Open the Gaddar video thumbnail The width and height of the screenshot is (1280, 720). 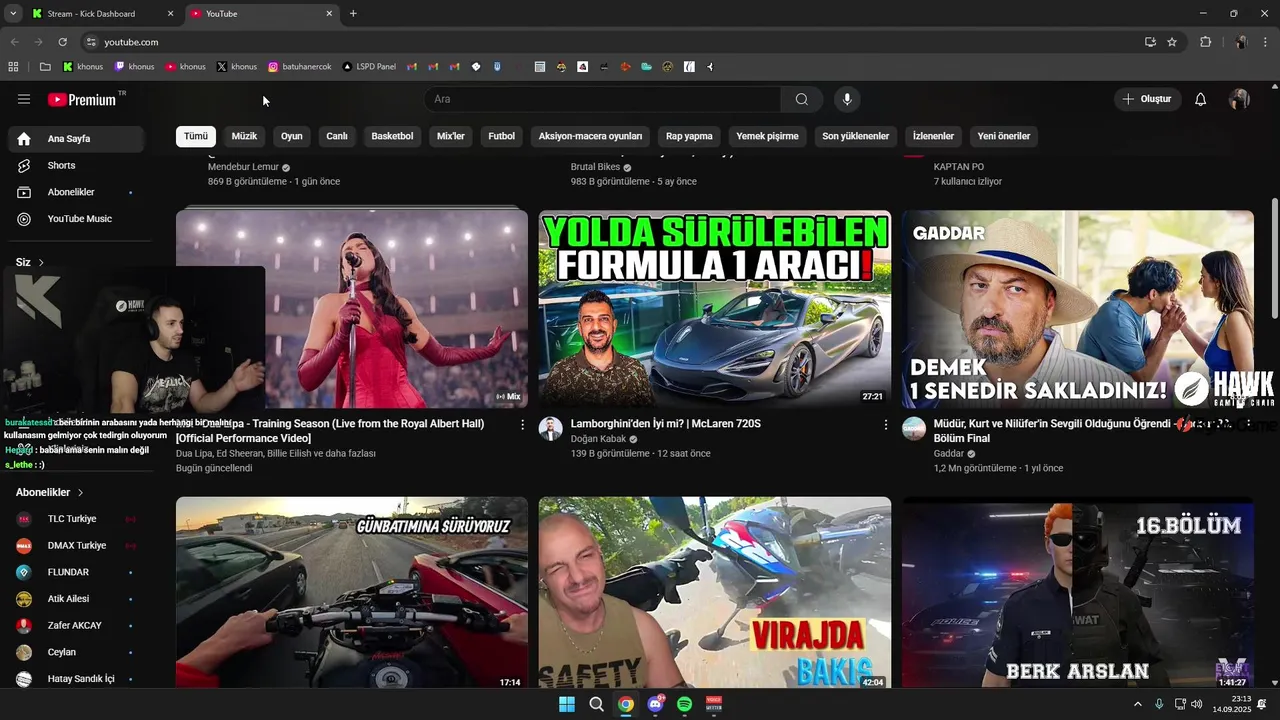[x=1078, y=308]
